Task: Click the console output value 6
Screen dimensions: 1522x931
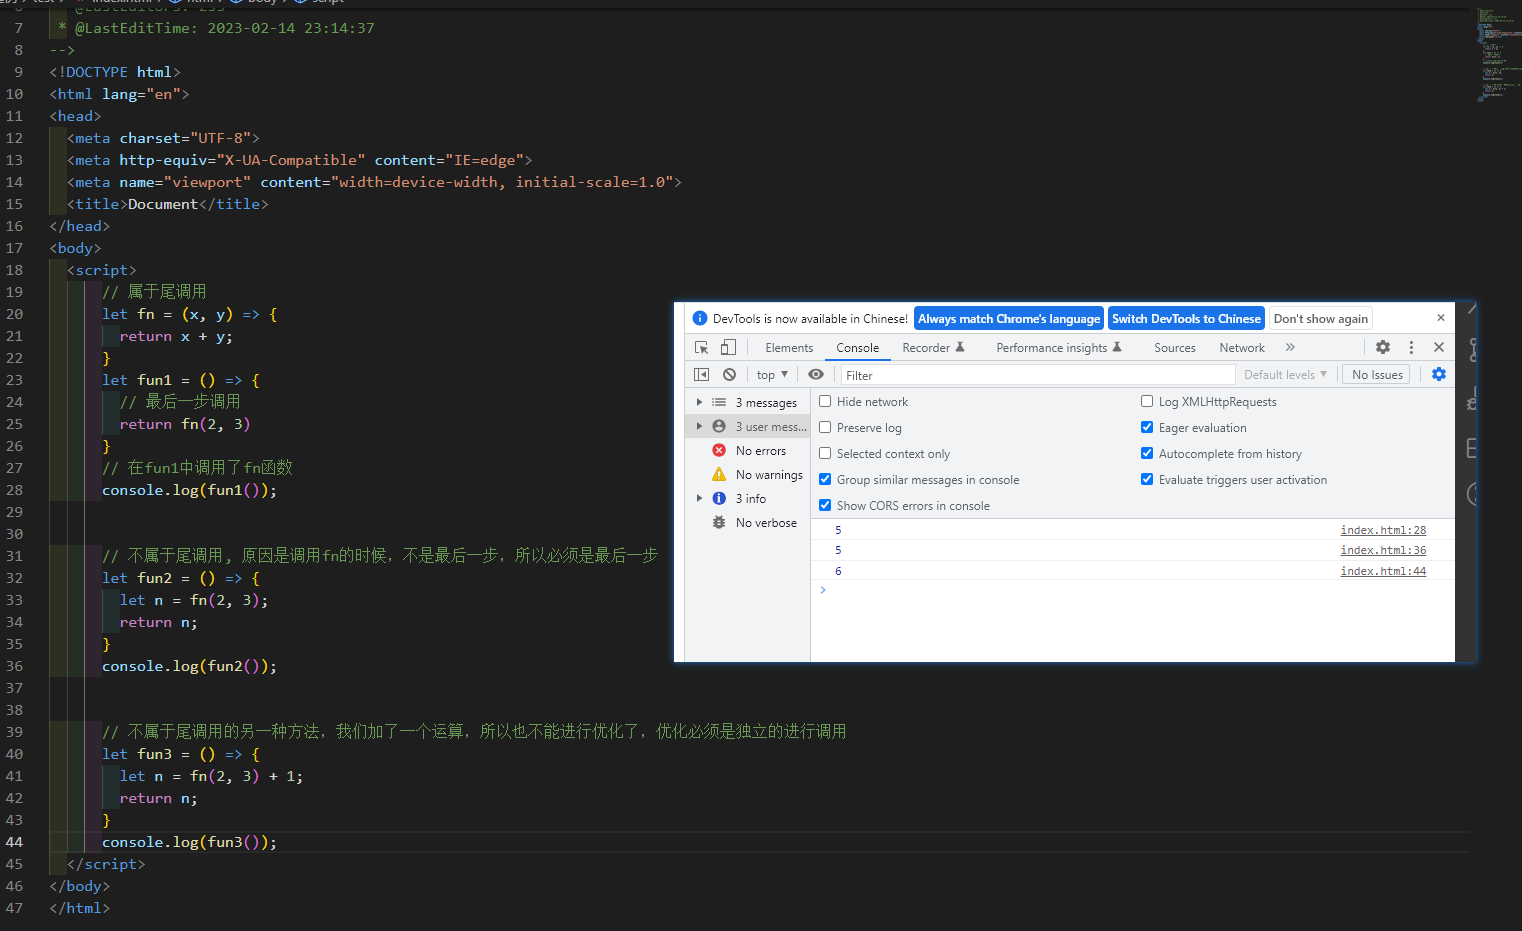Action: pos(838,571)
